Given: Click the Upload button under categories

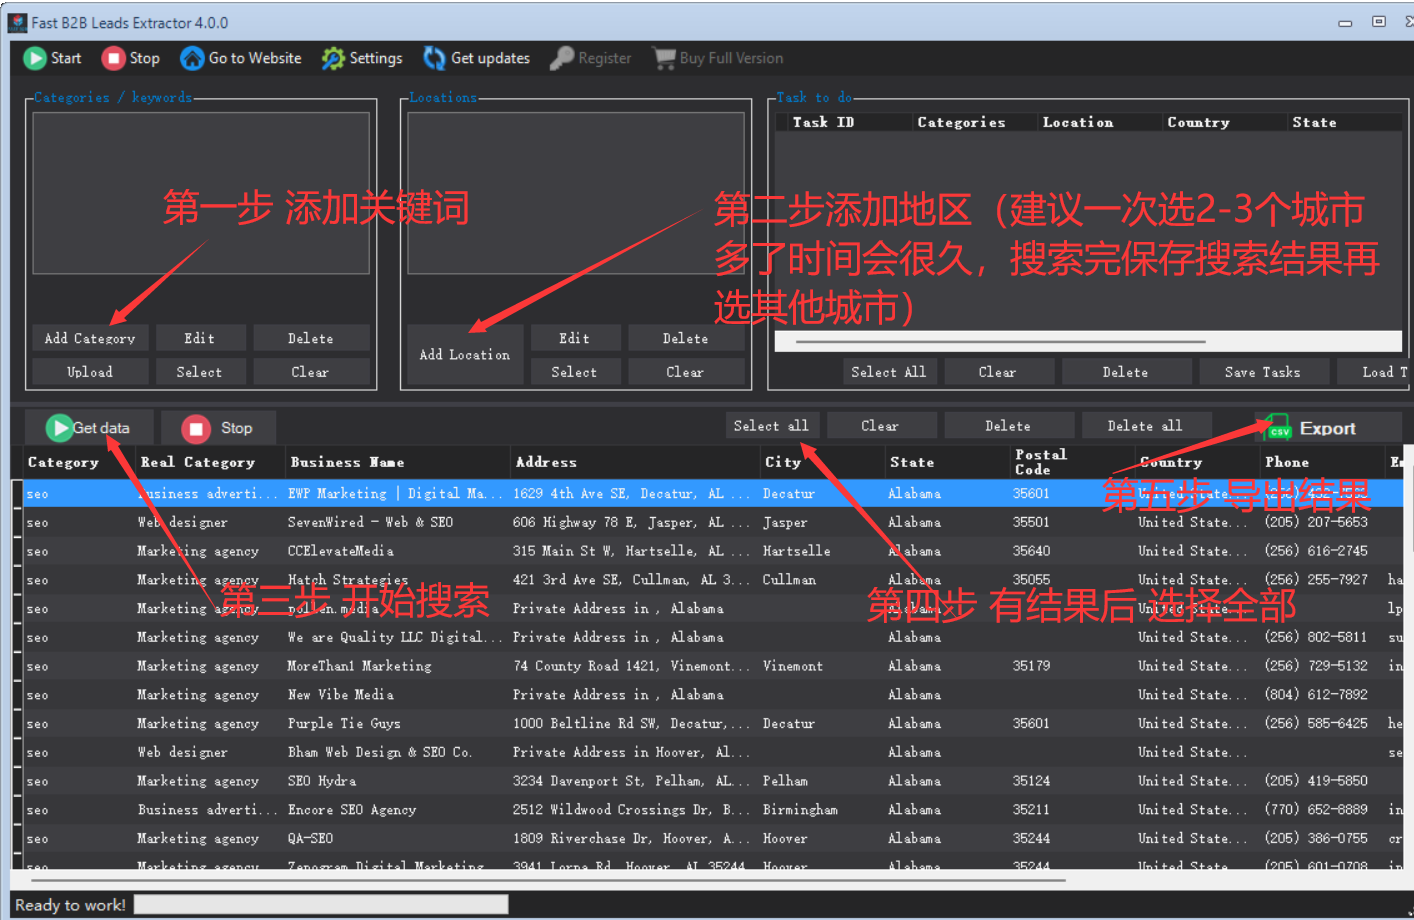Looking at the screenshot, I should pos(90,372).
